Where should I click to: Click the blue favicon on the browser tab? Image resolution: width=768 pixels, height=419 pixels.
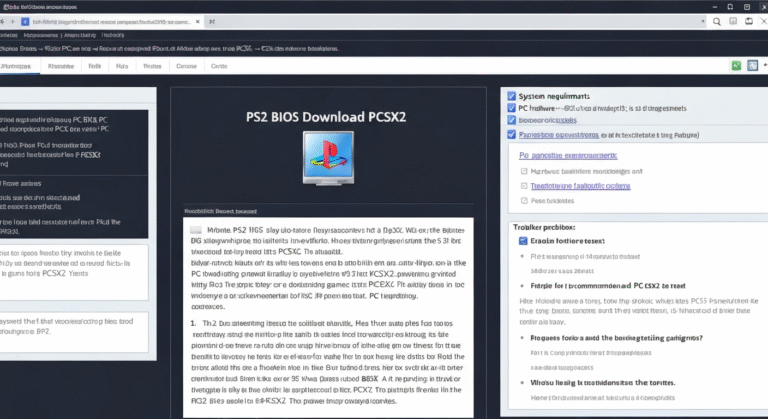[25, 22]
